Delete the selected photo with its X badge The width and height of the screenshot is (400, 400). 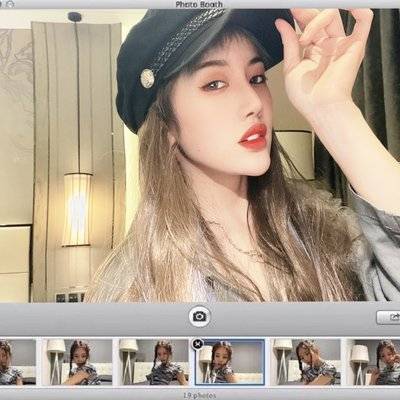pyautogui.click(x=198, y=344)
